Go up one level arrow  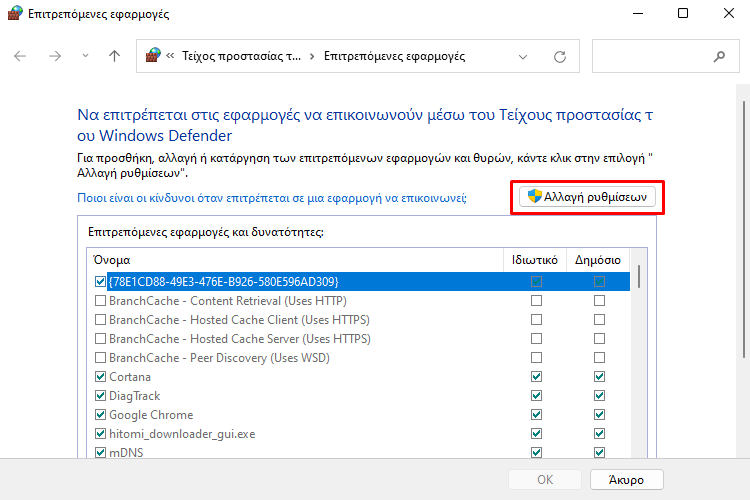(114, 56)
